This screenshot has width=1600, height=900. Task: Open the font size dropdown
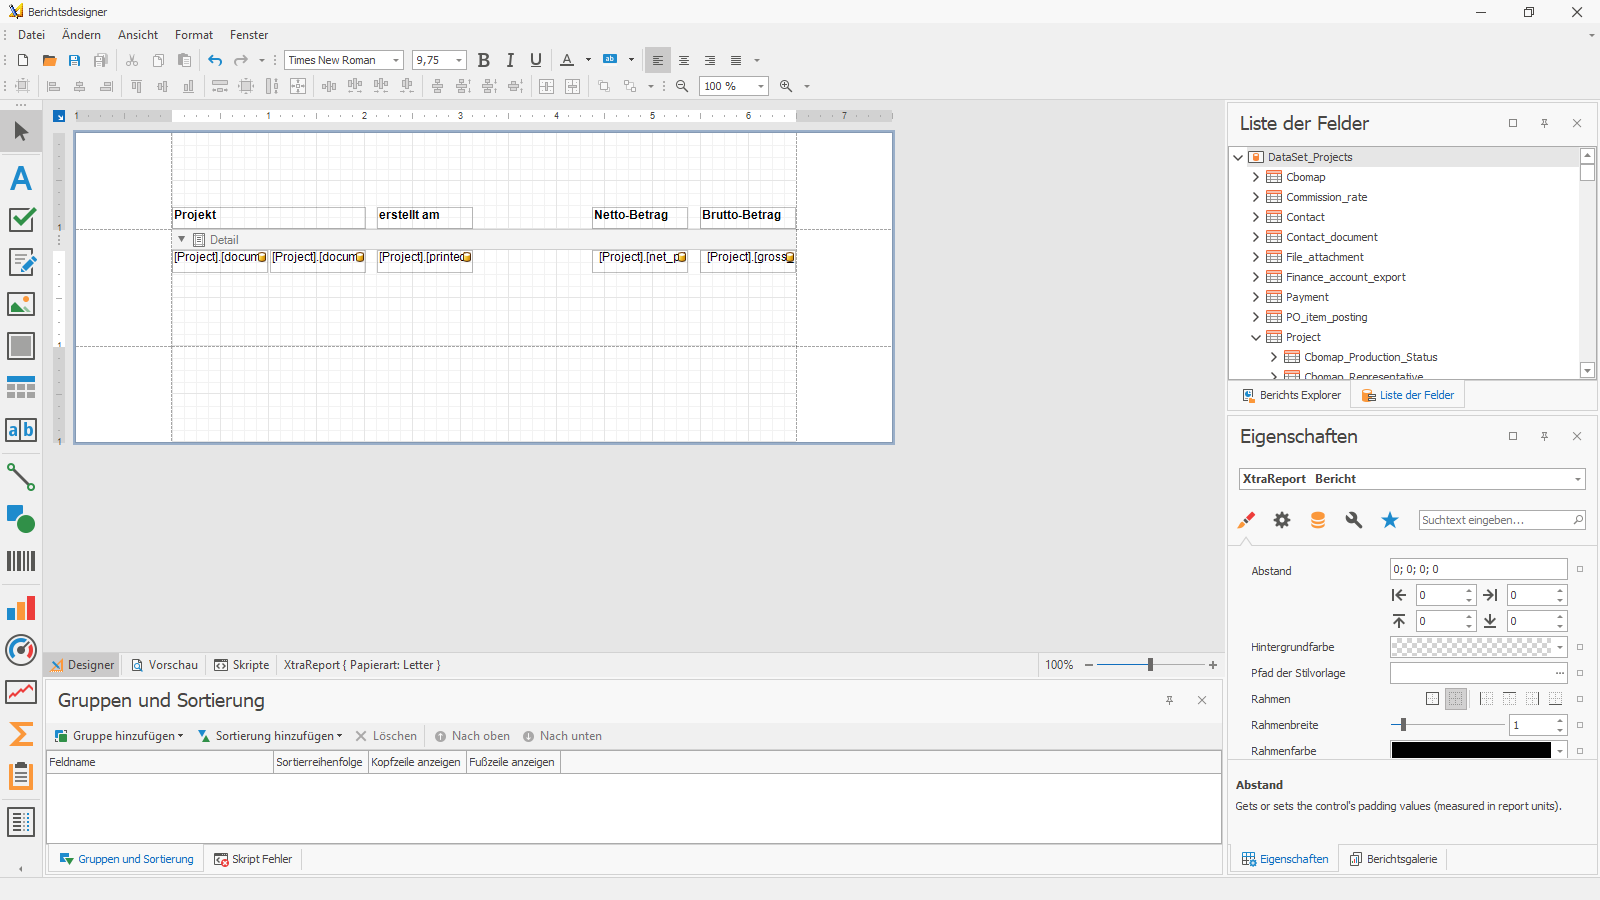pos(459,60)
